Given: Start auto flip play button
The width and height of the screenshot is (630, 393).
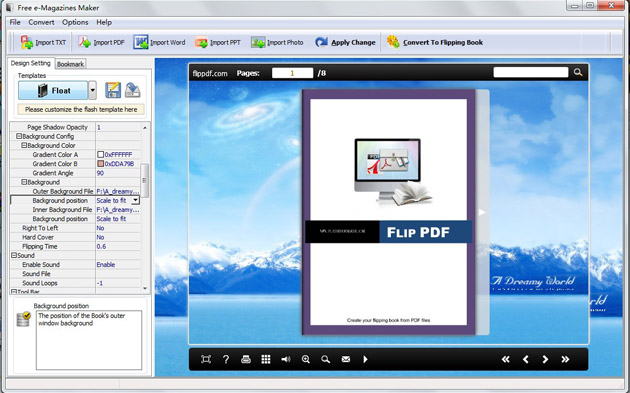Looking at the screenshot, I should (x=365, y=359).
